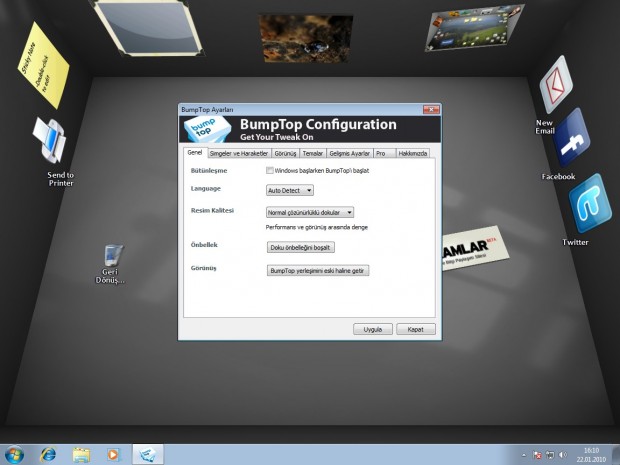The width and height of the screenshot is (620, 465).
Task: Click the Uygula button
Action: [x=372, y=329]
